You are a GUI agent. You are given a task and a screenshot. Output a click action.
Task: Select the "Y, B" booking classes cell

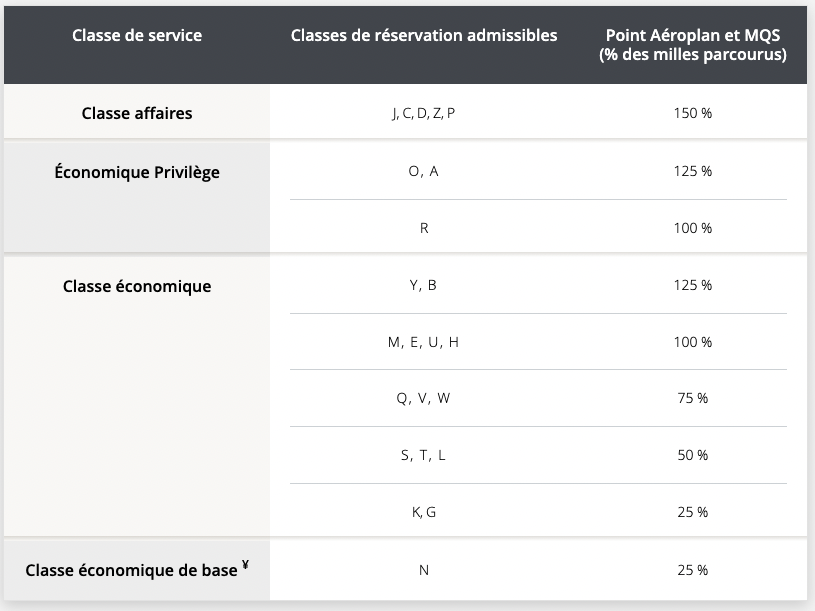pyautogui.click(x=424, y=285)
